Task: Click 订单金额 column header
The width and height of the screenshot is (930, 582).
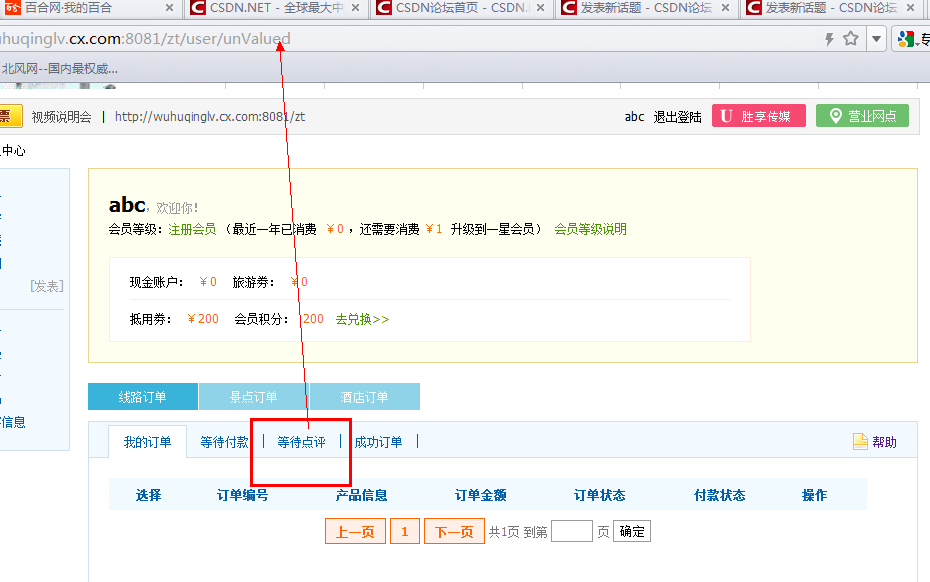Action: pyautogui.click(x=480, y=495)
